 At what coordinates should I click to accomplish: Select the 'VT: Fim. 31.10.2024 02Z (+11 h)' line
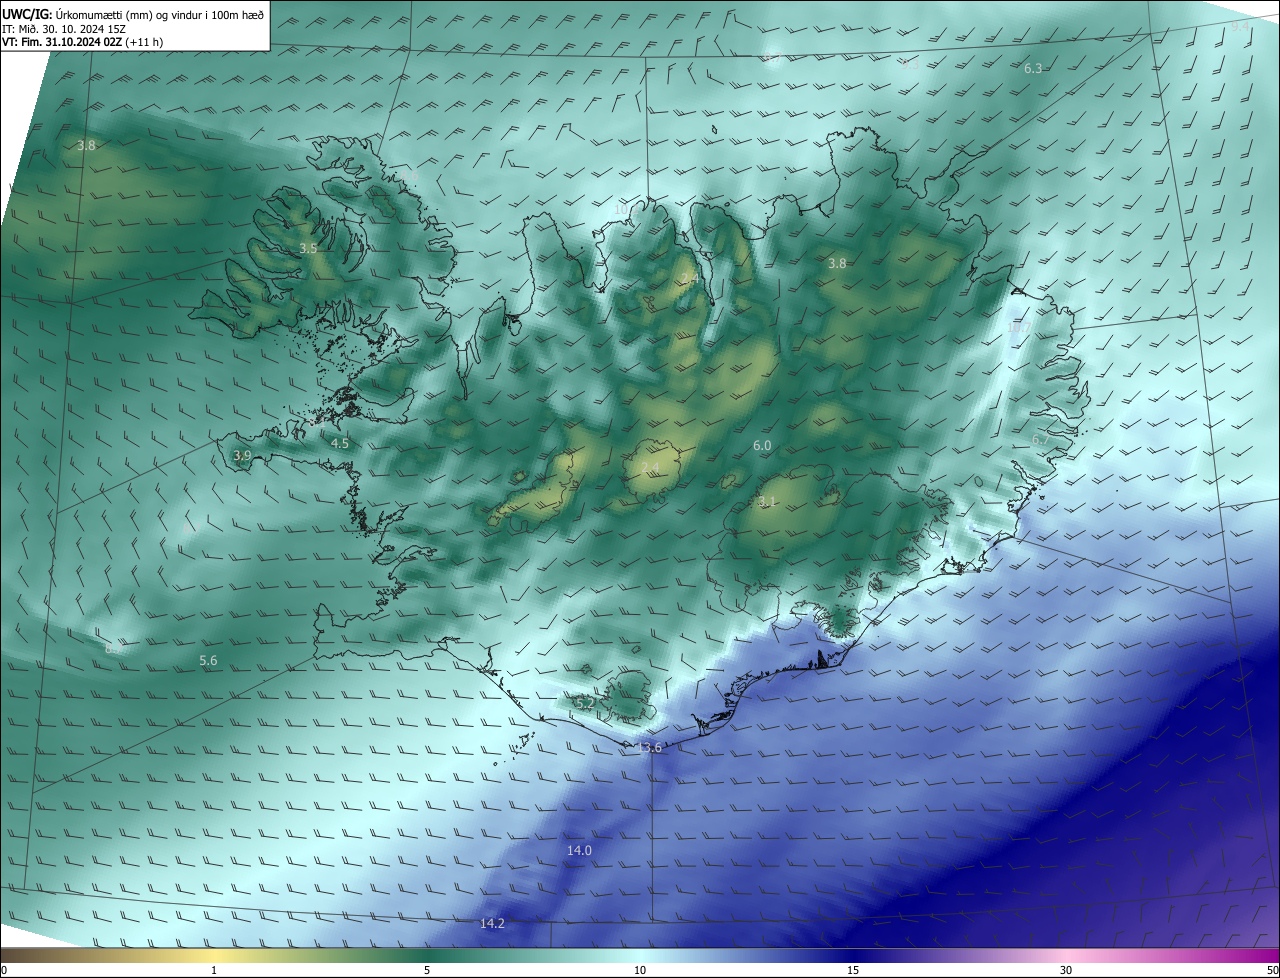pos(83,42)
